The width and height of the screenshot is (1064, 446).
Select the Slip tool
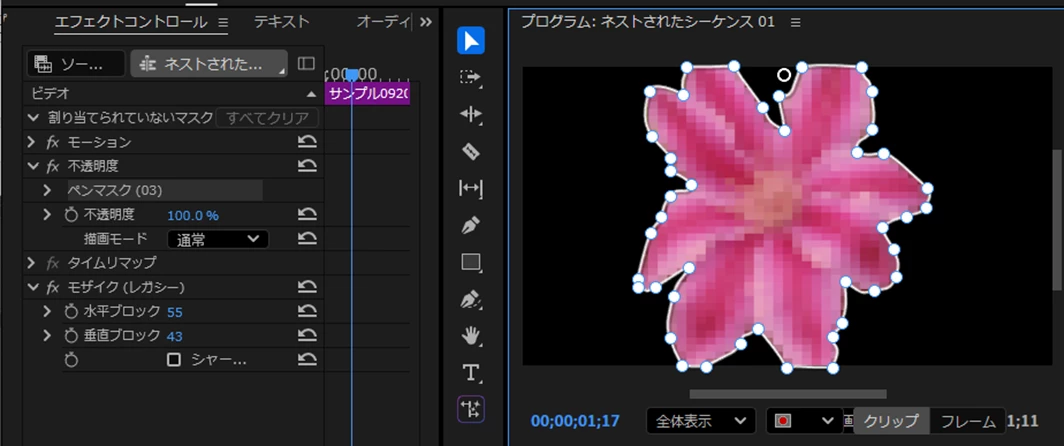[x=470, y=188]
